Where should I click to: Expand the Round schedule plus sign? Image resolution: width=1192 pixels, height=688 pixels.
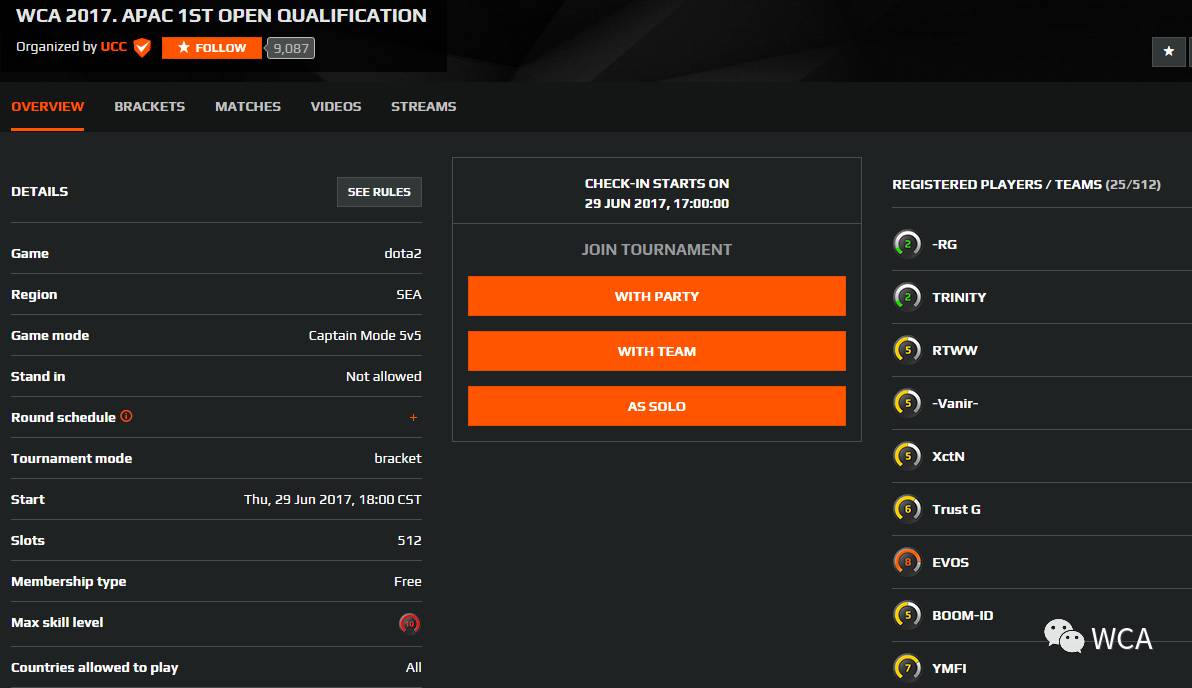(x=413, y=418)
